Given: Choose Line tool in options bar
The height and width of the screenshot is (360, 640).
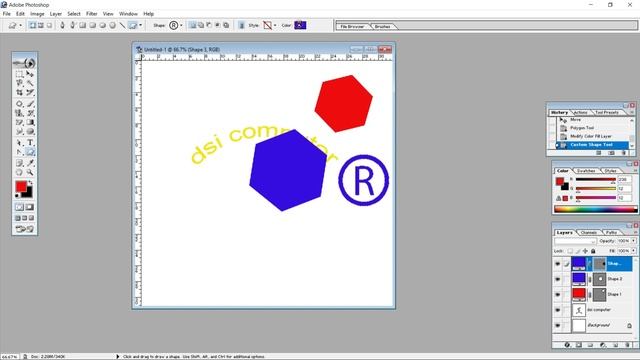Looking at the screenshot, I should tap(122, 25).
